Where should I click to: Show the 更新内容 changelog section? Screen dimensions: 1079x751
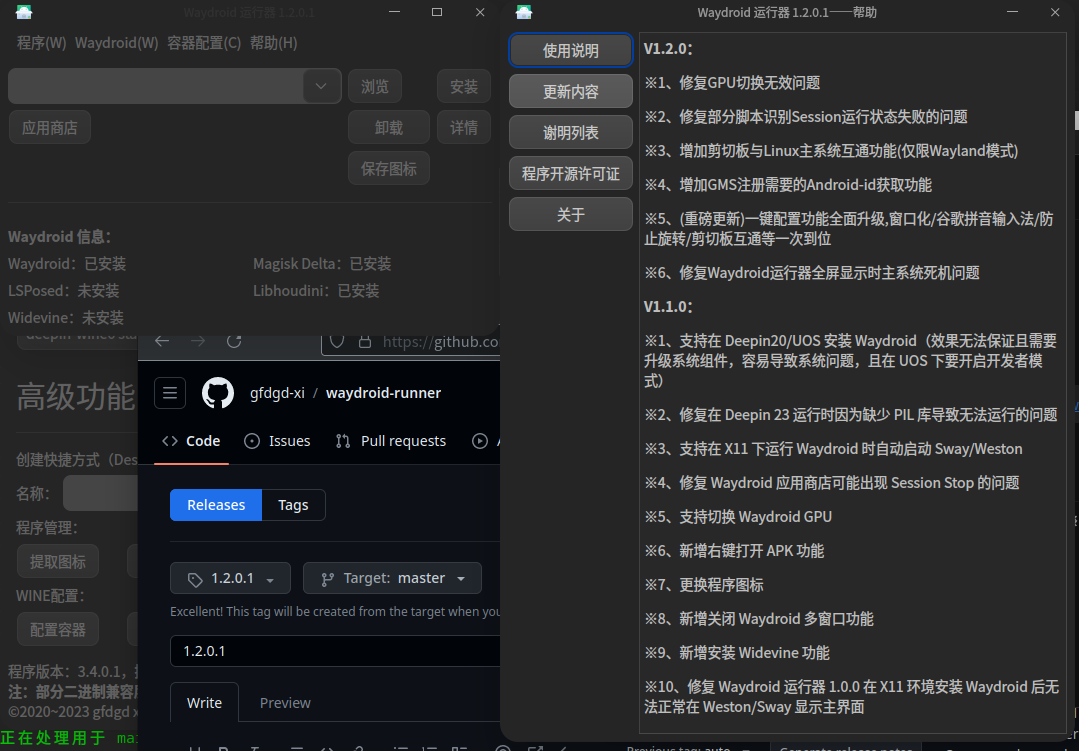[570, 92]
